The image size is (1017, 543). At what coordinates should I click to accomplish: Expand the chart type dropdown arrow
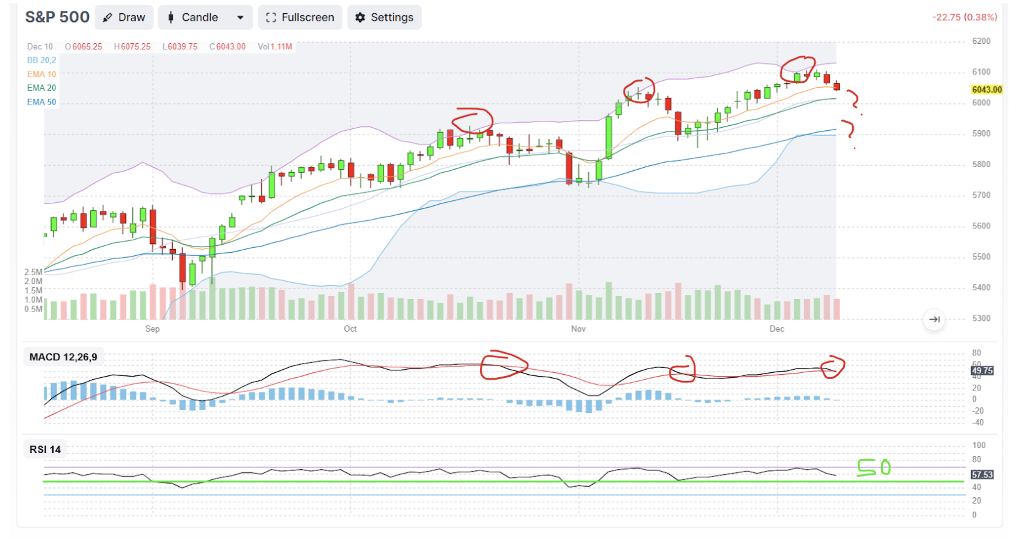pyautogui.click(x=240, y=18)
